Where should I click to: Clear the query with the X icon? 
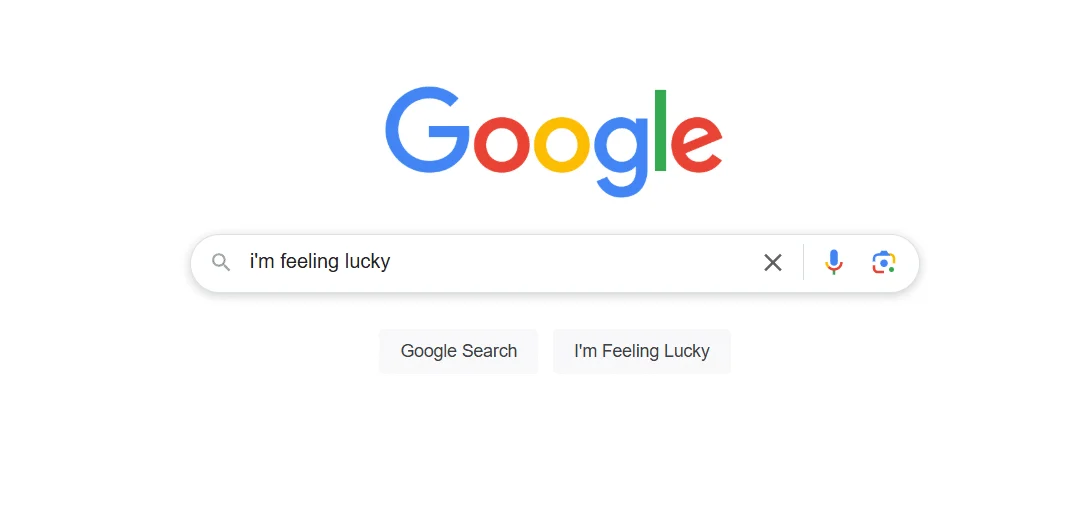coord(773,262)
